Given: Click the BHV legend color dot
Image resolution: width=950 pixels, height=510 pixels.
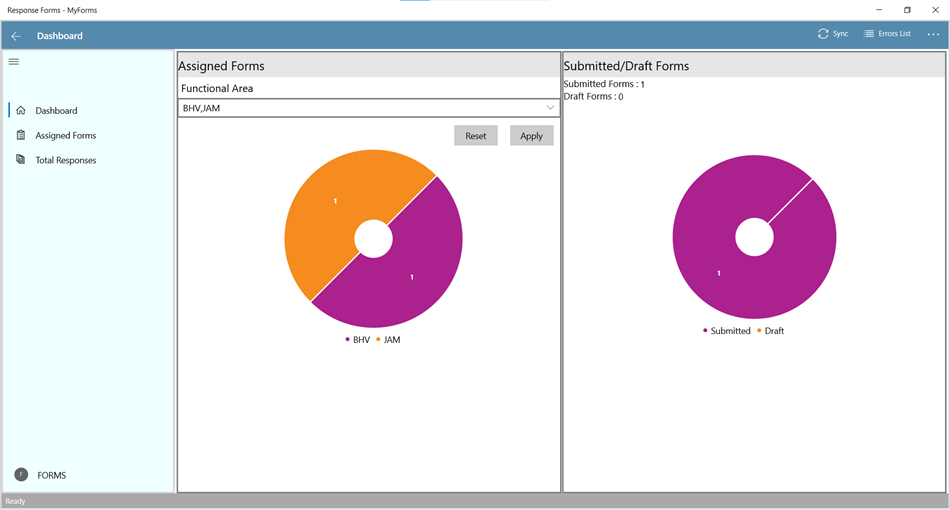Looking at the screenshot, I should pos(347,339).
